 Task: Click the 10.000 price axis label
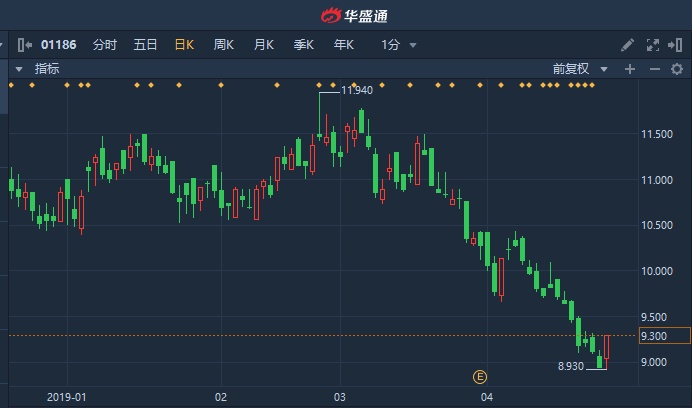tap(657, 271)
